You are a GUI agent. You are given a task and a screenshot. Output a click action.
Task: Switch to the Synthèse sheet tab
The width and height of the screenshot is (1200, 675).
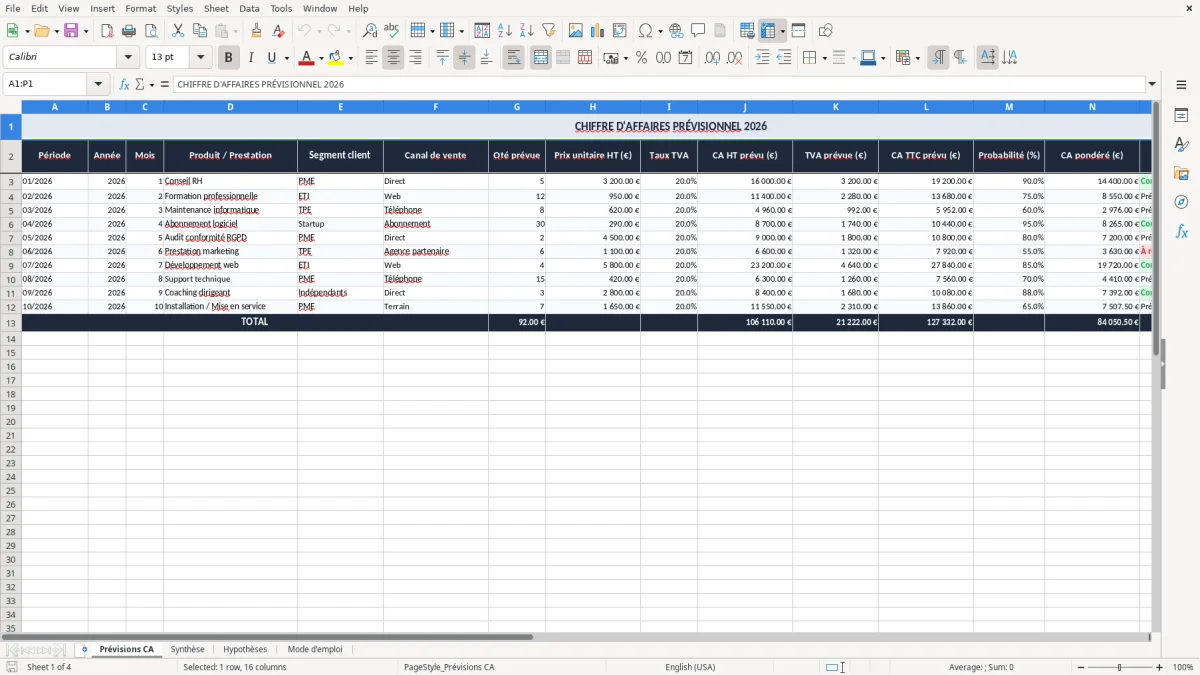pyautogui.click(x=187, y=649)
